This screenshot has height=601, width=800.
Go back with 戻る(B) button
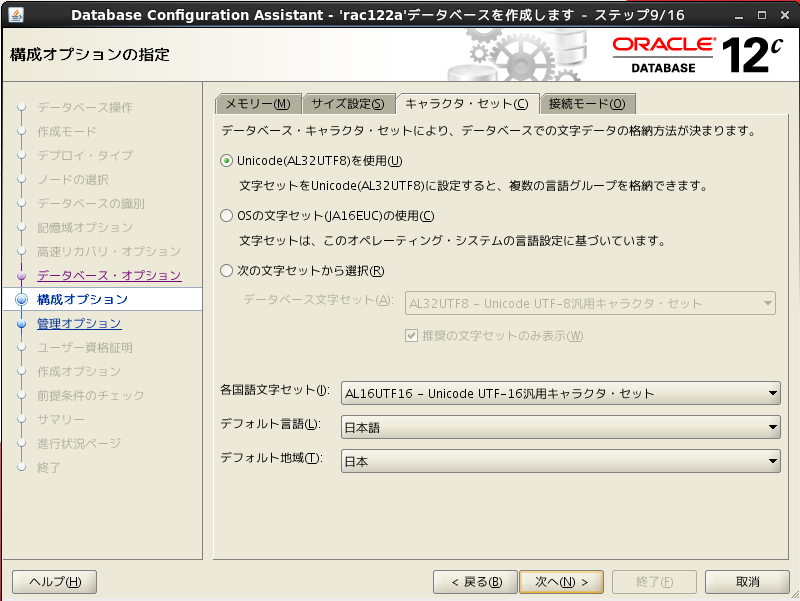point(476,582)
